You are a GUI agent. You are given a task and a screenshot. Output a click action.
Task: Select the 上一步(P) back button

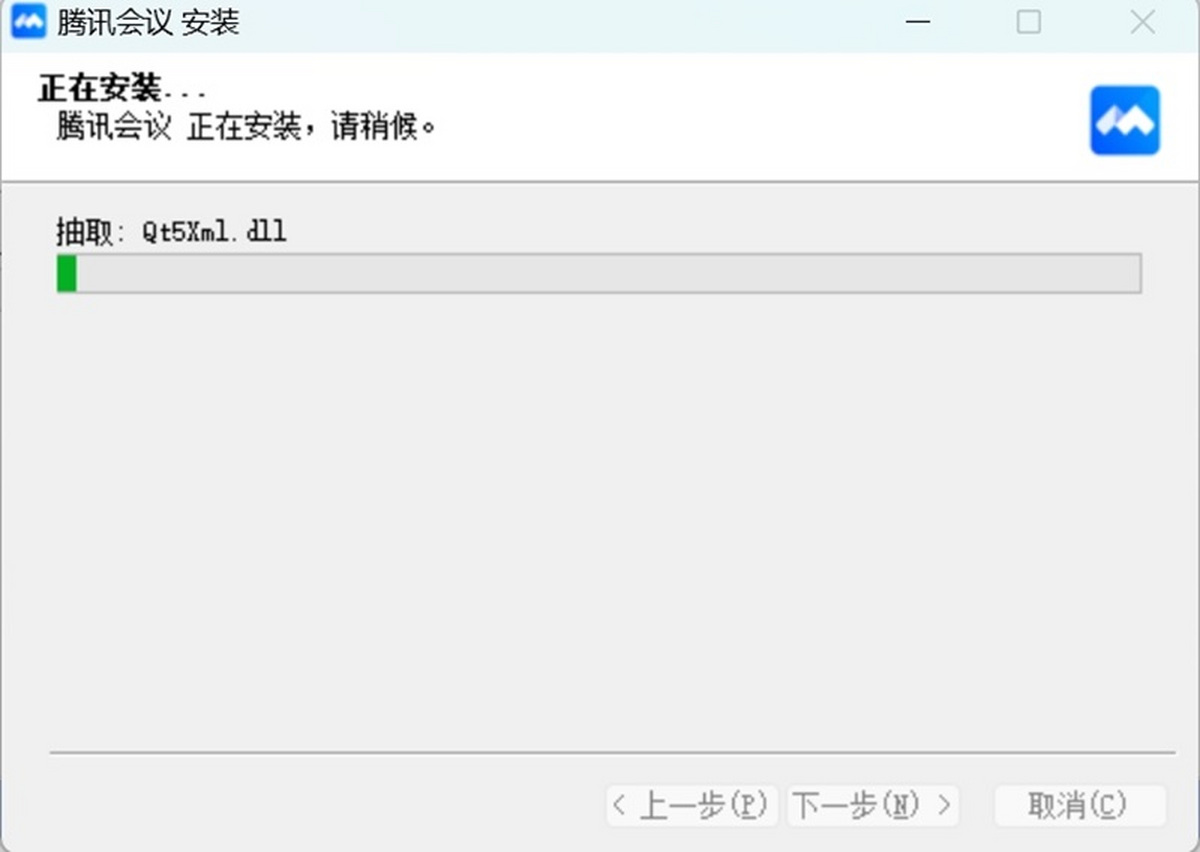(x=692, y=805)
